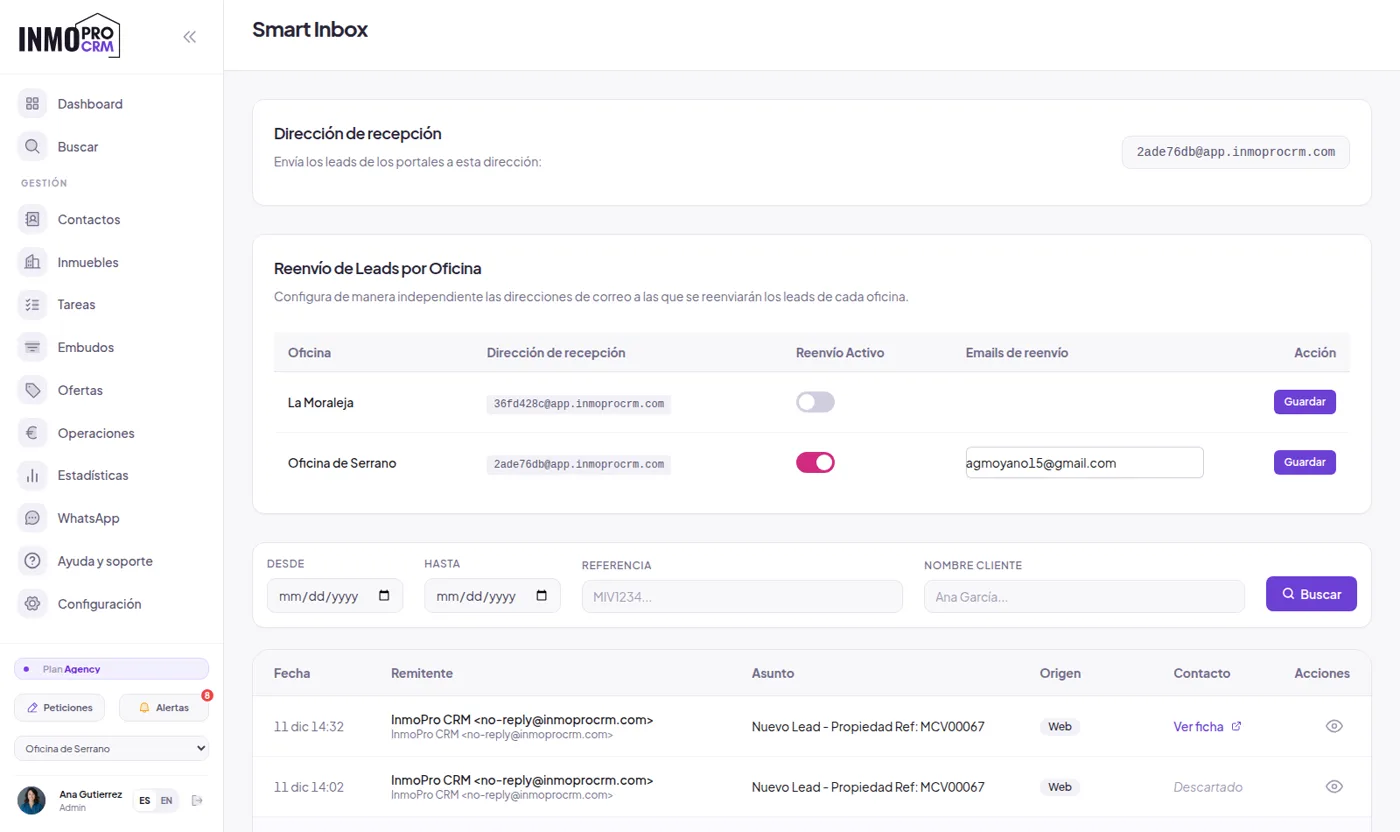
Task: Click the calendar icon in the Desde field
Action: pyautogui.click(x=385, y=596)
